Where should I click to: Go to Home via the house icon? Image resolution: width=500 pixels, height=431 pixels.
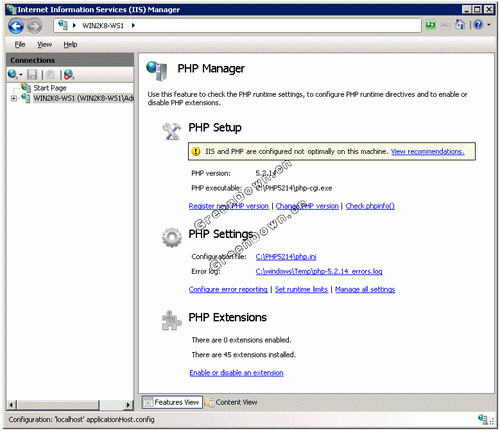460,24
